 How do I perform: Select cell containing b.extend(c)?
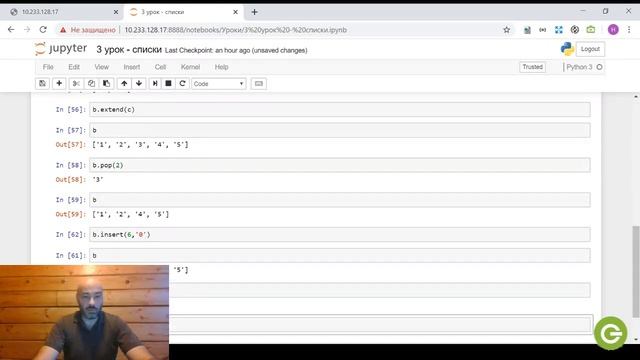[340, 109]
